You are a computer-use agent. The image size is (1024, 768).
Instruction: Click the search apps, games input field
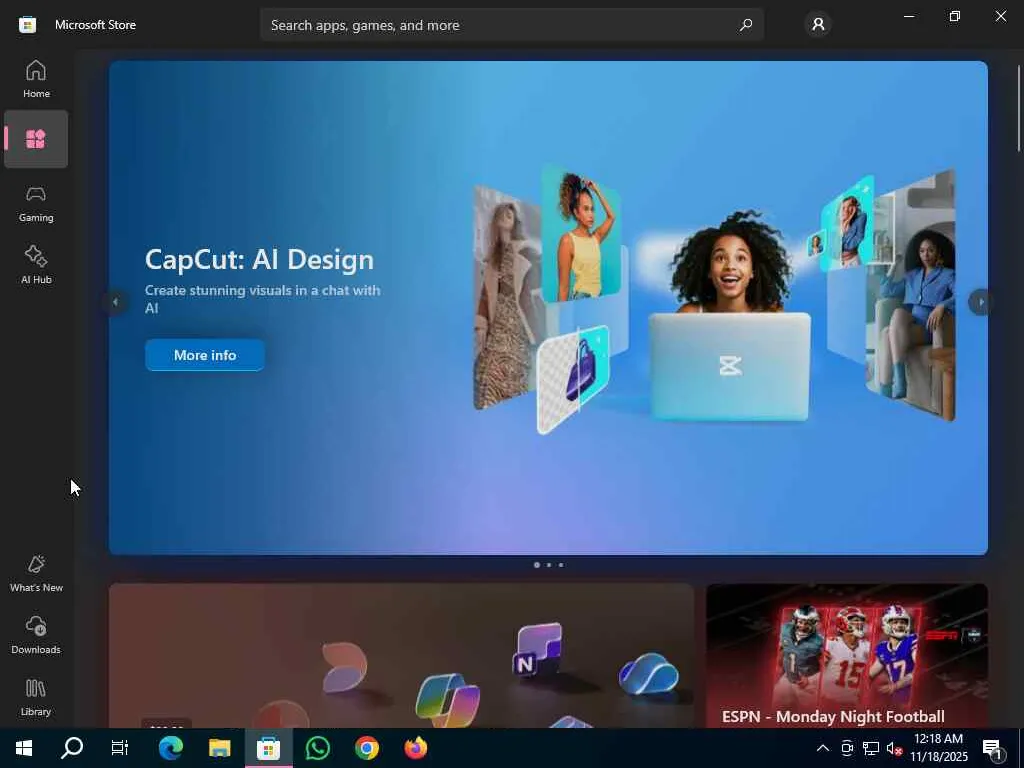click(512, 25)
